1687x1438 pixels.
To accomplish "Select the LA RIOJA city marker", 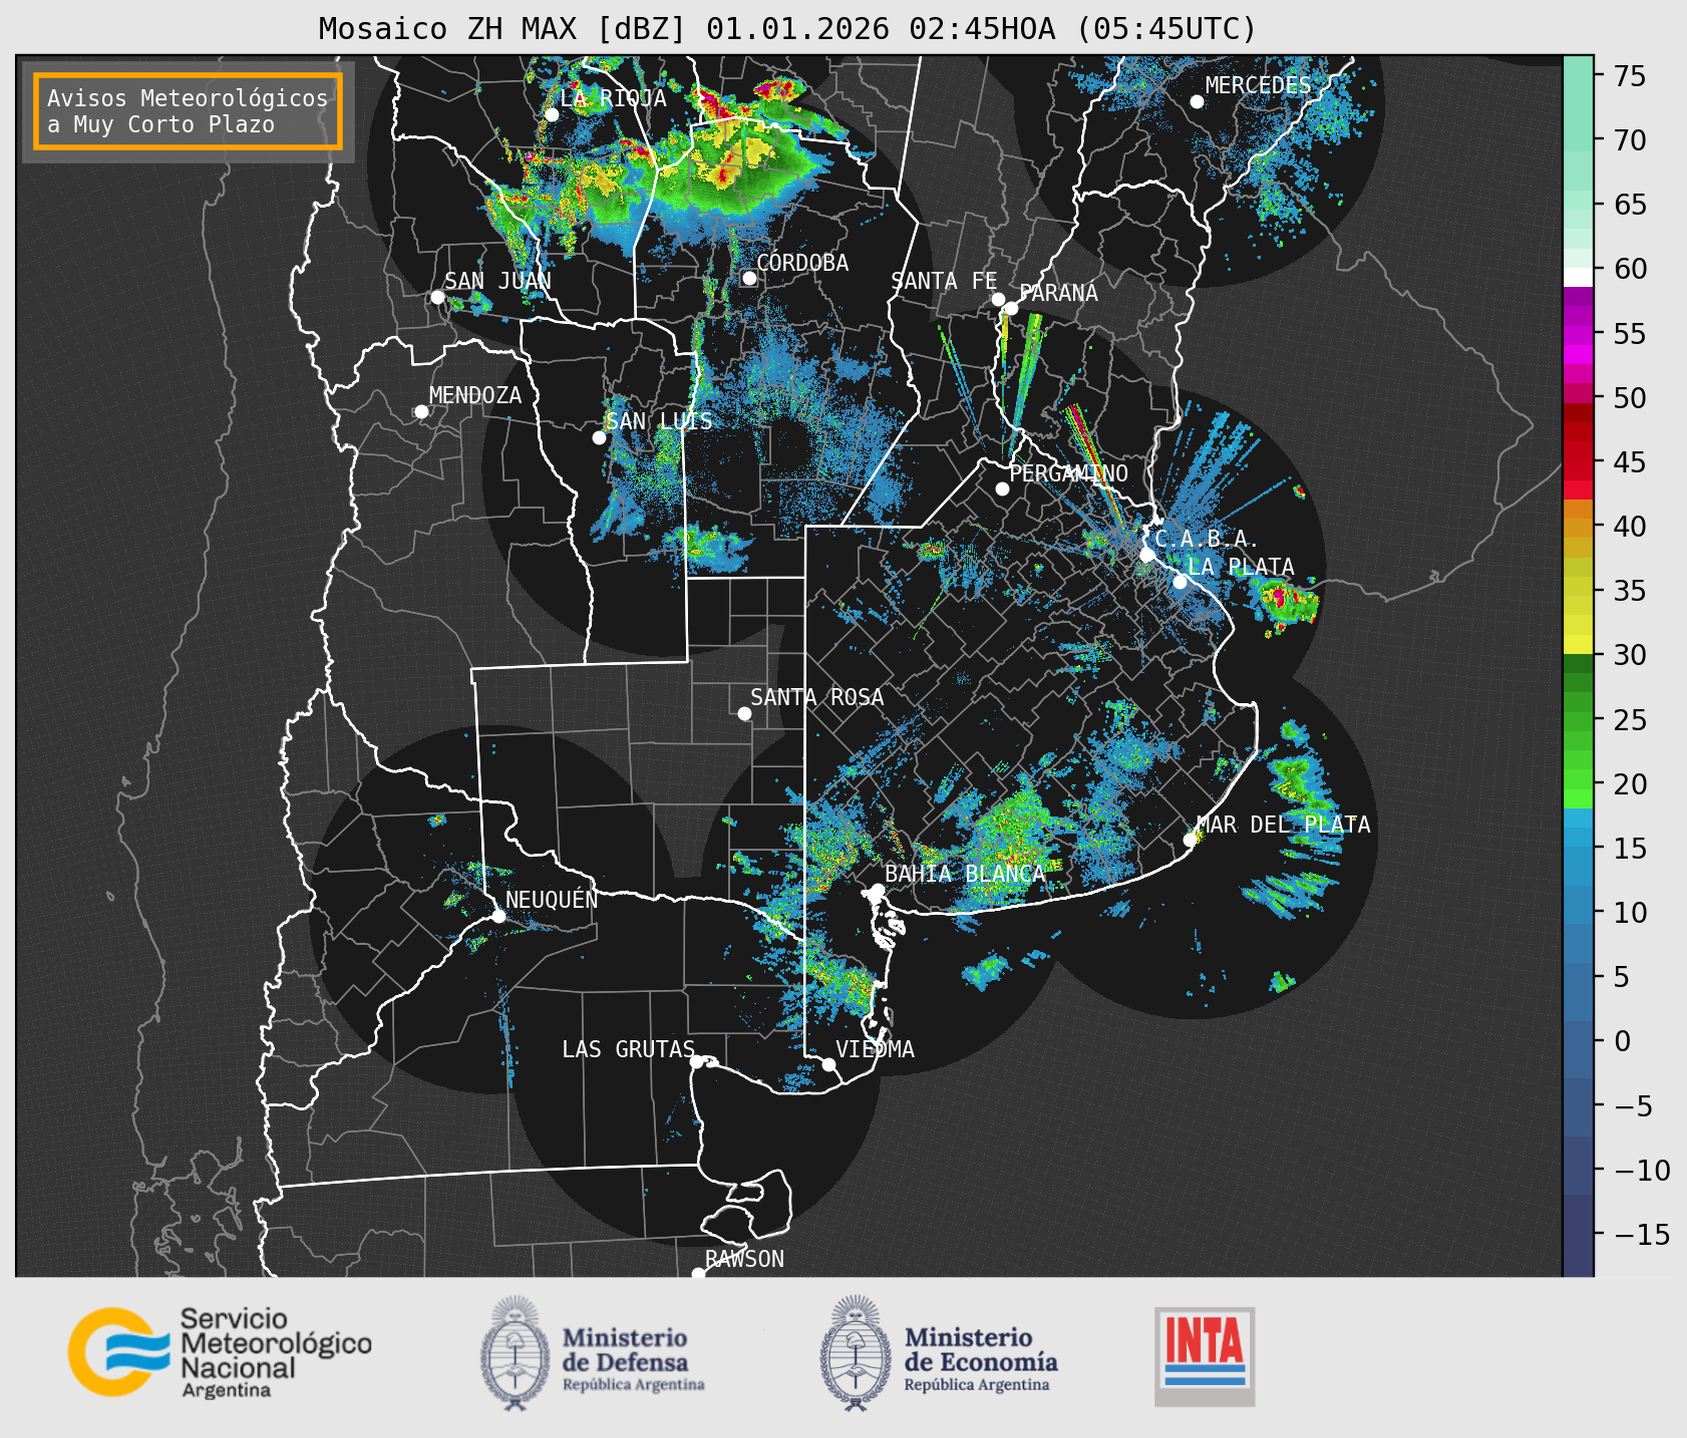I will click(x=551, y=115).
